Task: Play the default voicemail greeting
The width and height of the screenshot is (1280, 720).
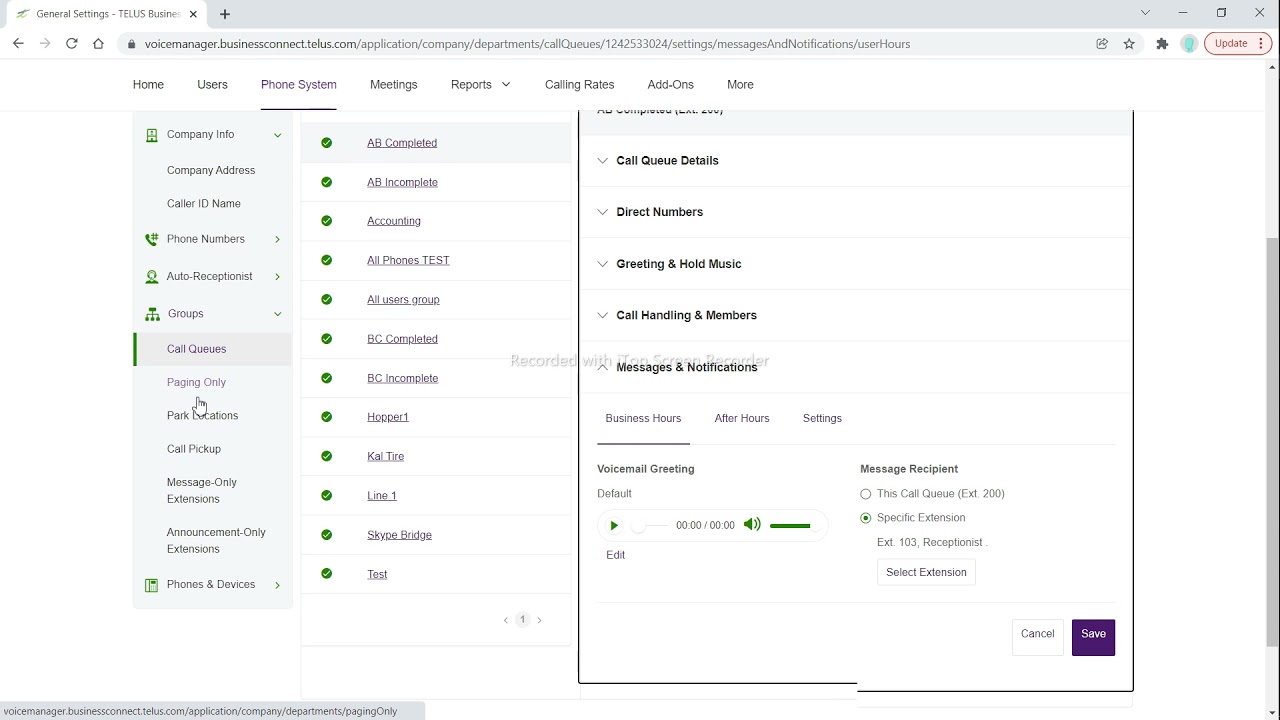Action: coord(614,526)
